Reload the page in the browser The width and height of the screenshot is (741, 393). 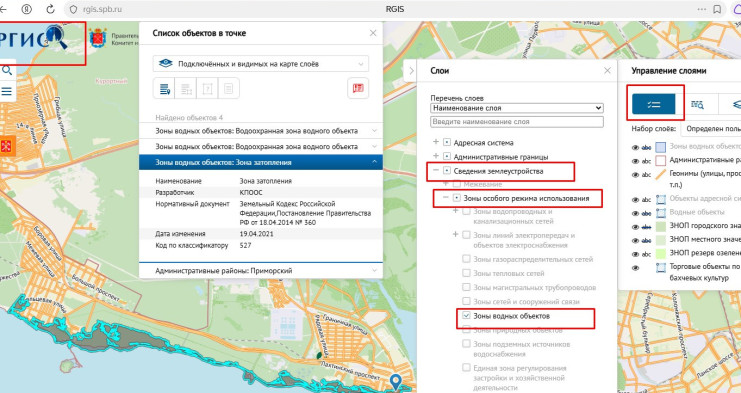[50, 9]
